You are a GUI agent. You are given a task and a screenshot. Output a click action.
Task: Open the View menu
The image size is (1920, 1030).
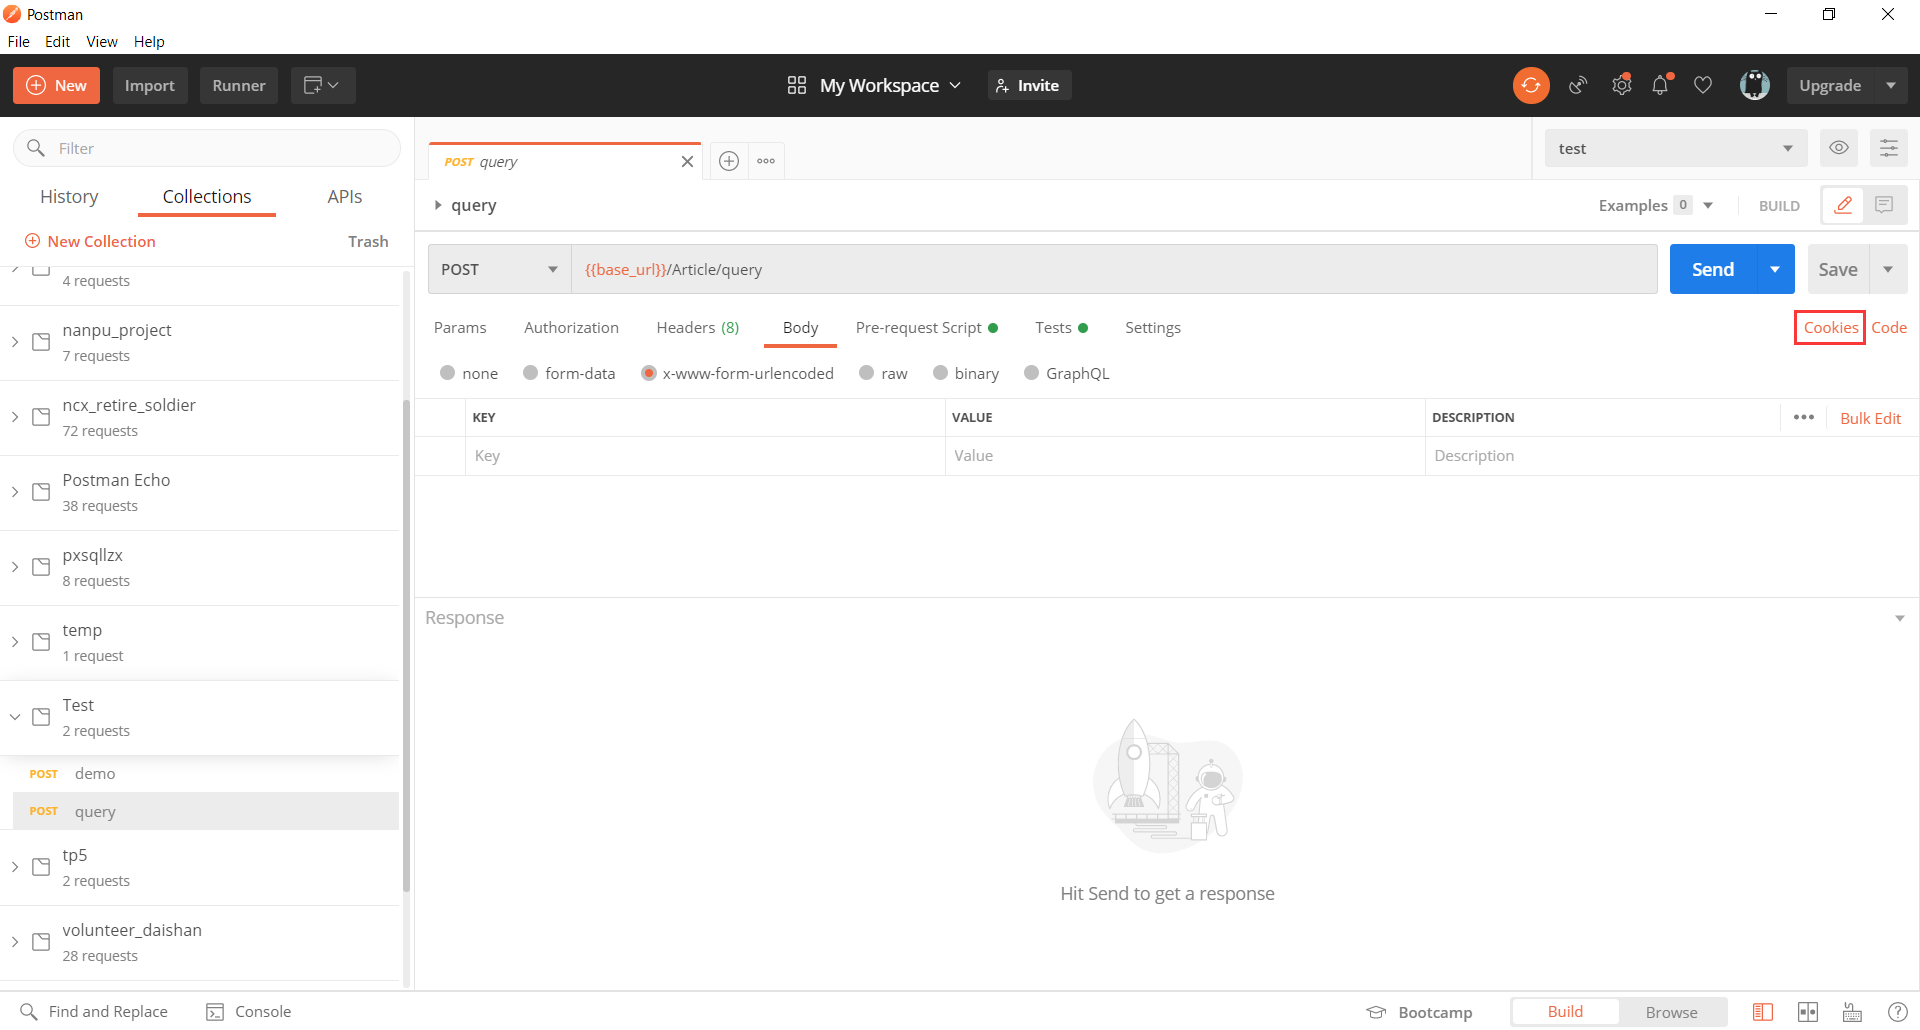pos(102,41)
